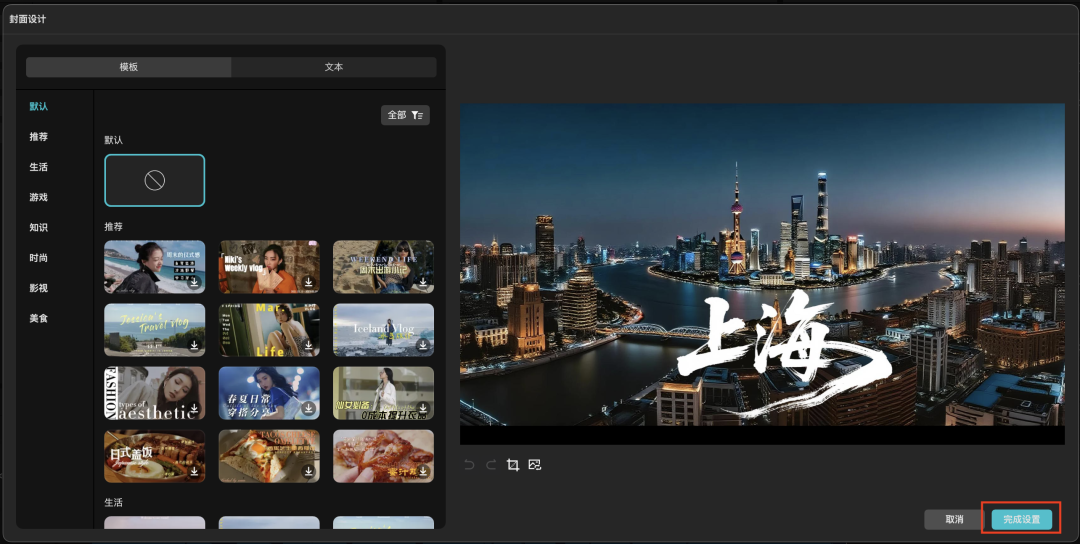Select the default no-template thumbnail
The height and width of the screenshot is (544, 1080).
pos(154,180)
